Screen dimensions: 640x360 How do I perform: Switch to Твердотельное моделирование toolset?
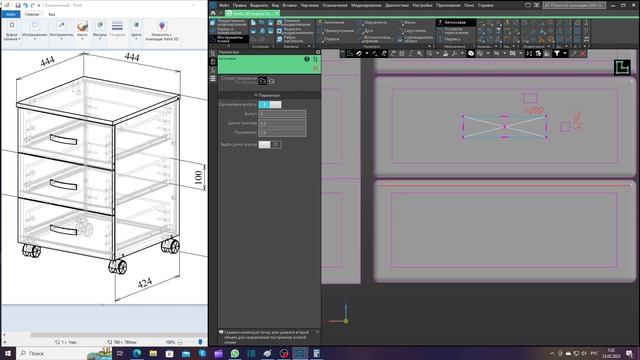229,22
